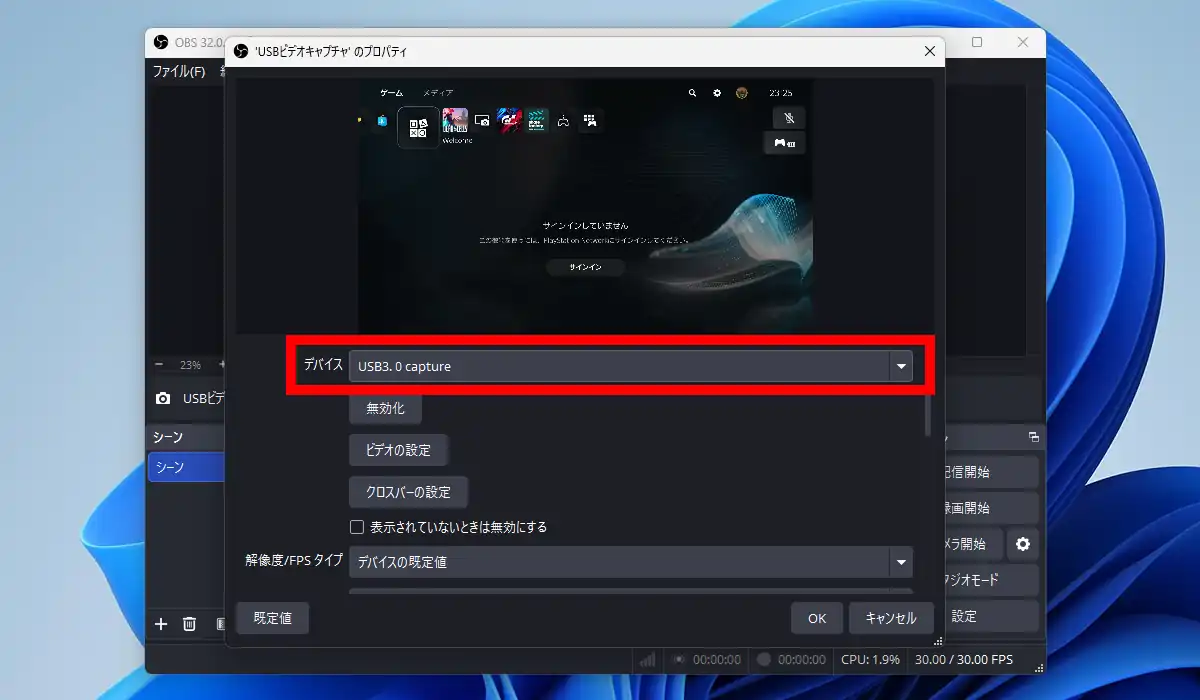
Task: Open クロスバーの設定
Action: click(408, 492)
